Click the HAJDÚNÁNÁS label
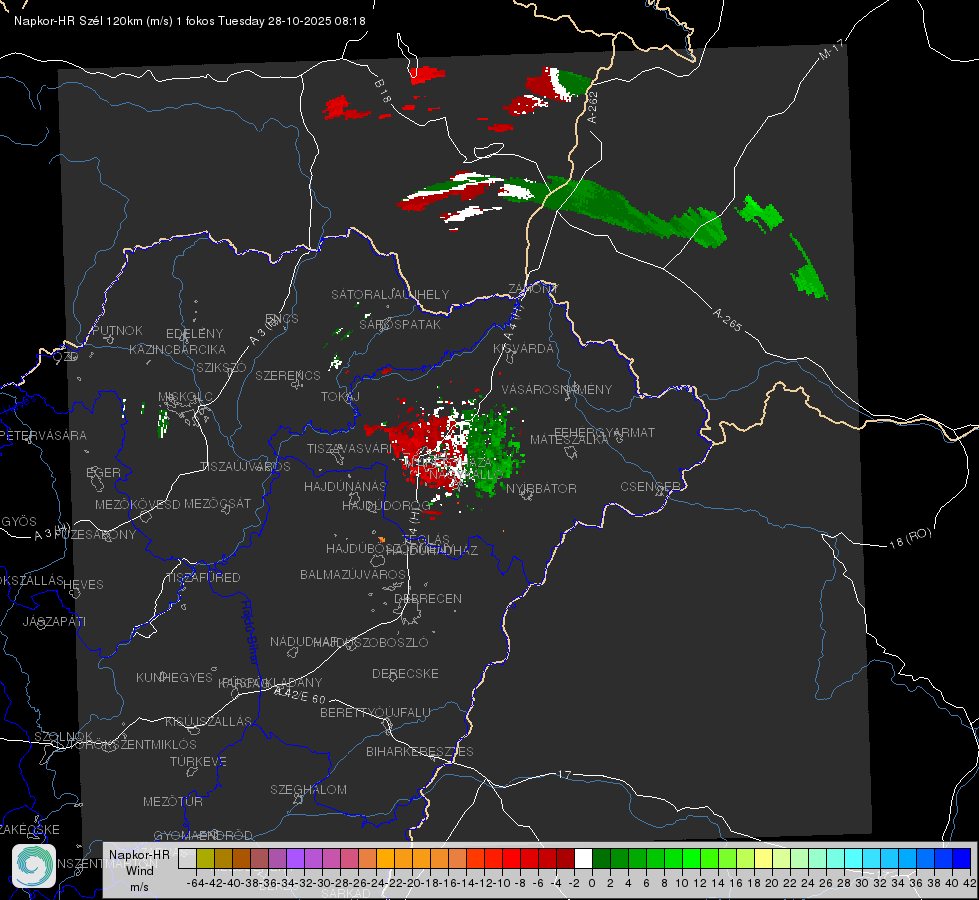Image resolution: width=979 pixels, height=900 pixels. point(345,486)
